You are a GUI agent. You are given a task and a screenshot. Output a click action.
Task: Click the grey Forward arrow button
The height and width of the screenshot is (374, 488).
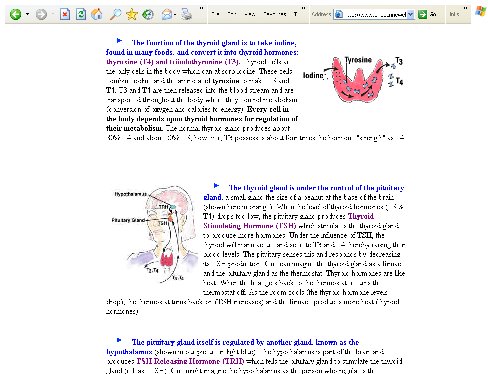click(x=41, y=14)
